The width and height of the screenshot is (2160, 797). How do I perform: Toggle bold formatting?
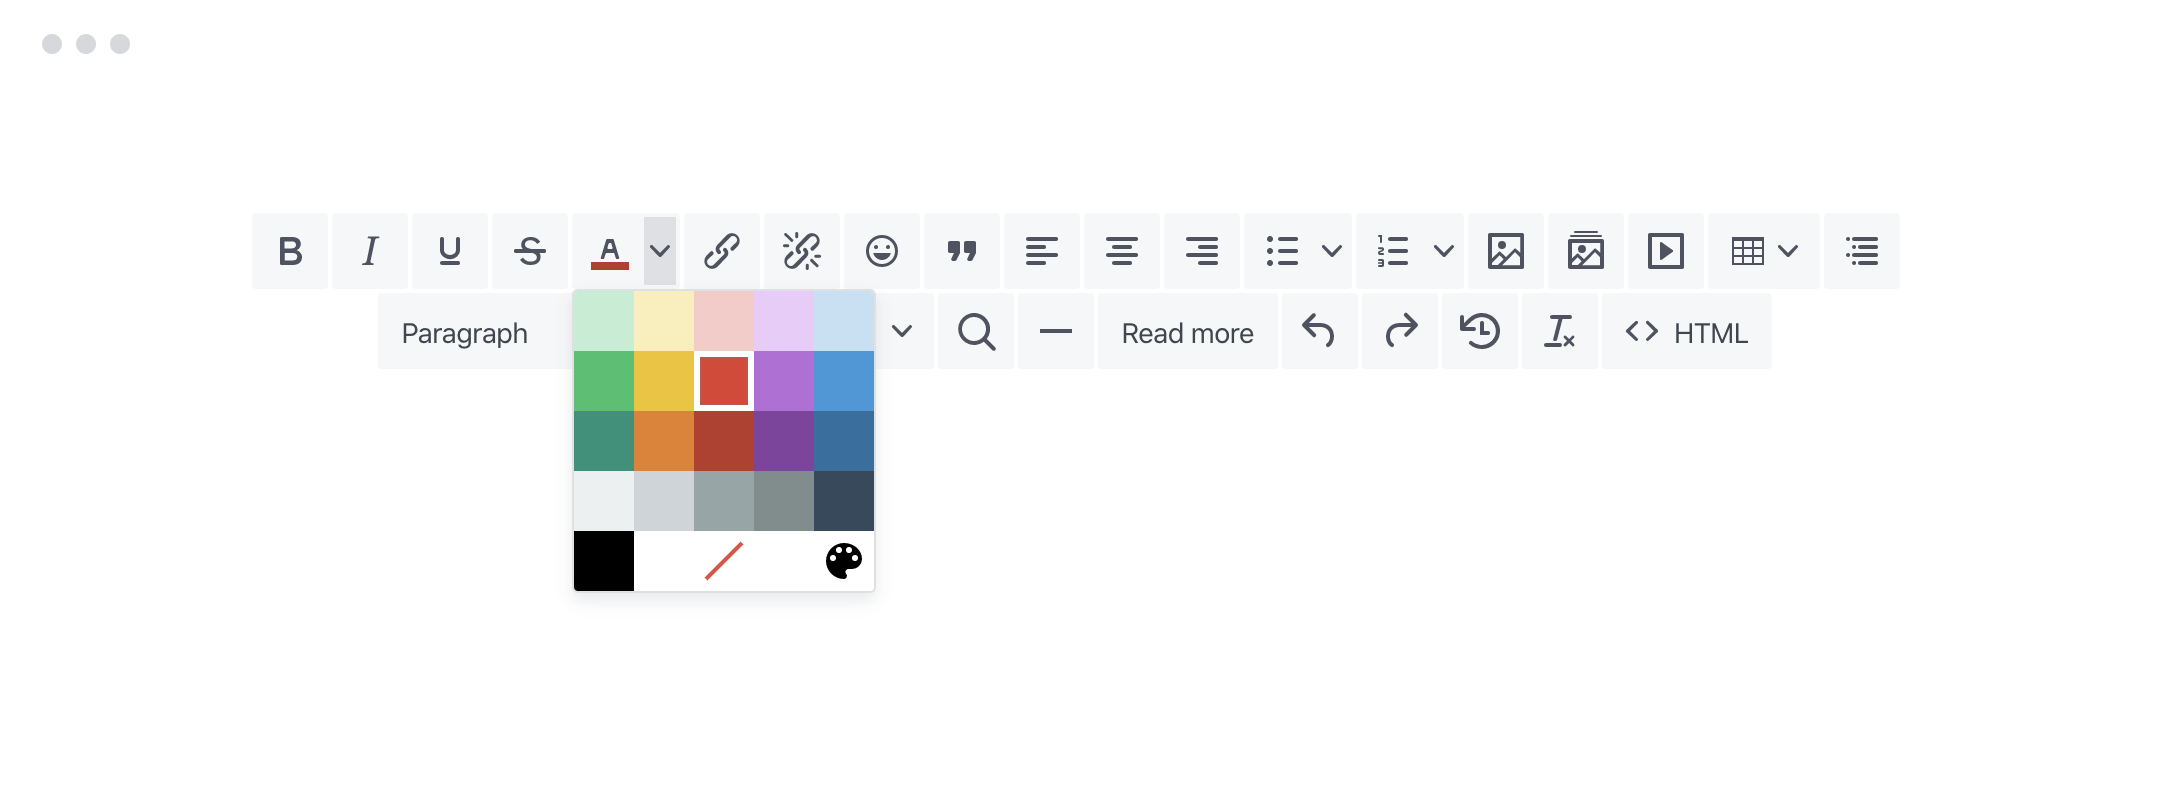(x=290, y=251)
